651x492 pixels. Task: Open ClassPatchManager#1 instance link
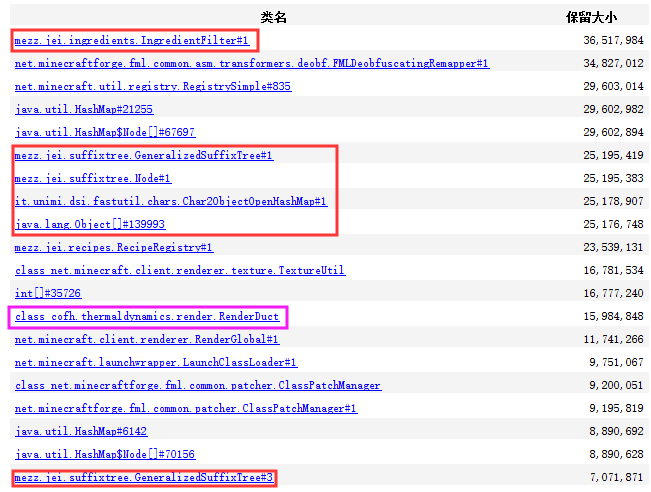[186, 409]
